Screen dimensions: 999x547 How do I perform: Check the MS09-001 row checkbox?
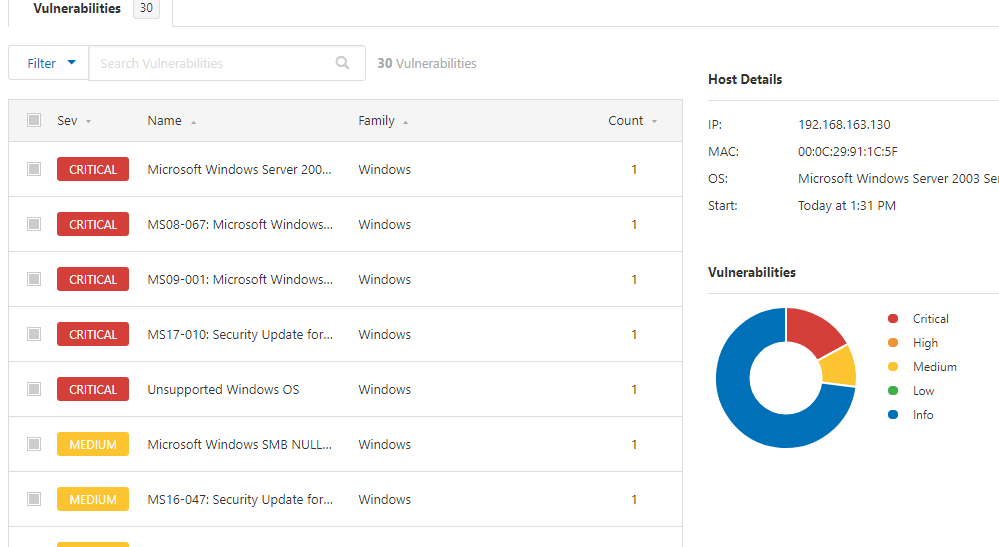pyautogui.click(x=34, y=279)
